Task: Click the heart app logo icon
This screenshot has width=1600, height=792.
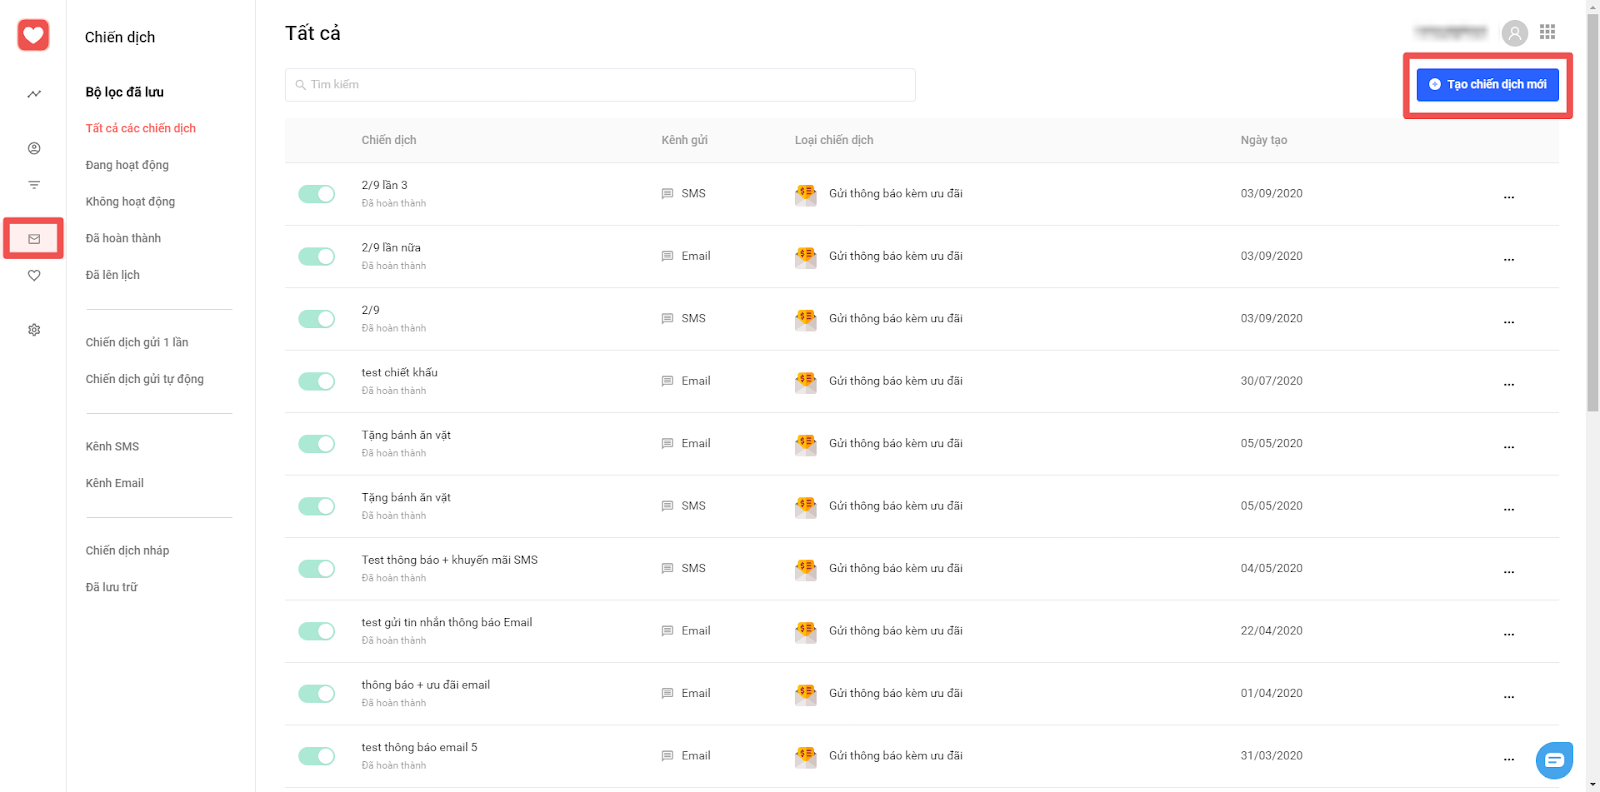Action: [33, 36]
